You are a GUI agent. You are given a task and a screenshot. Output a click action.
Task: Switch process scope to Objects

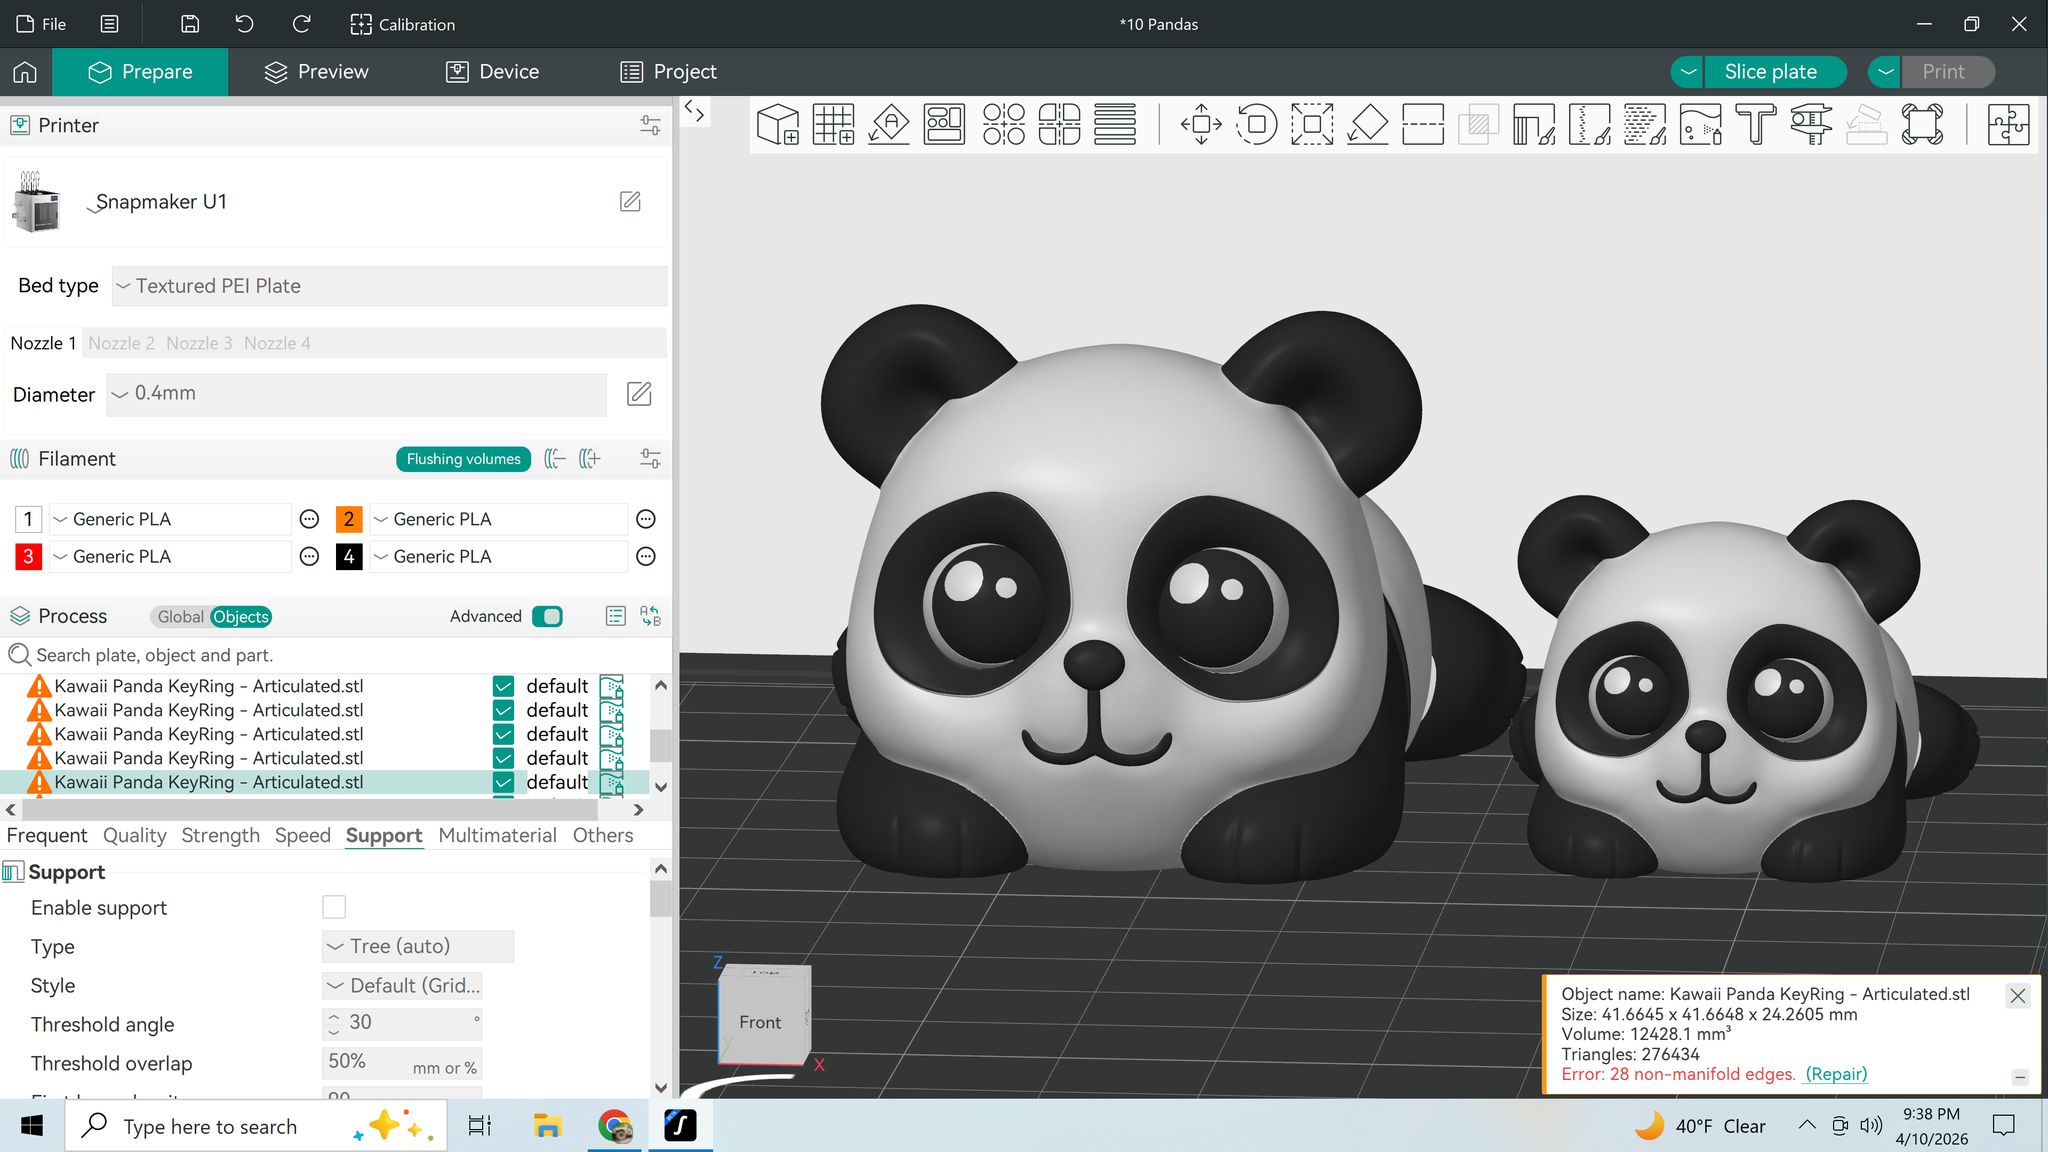241,617
